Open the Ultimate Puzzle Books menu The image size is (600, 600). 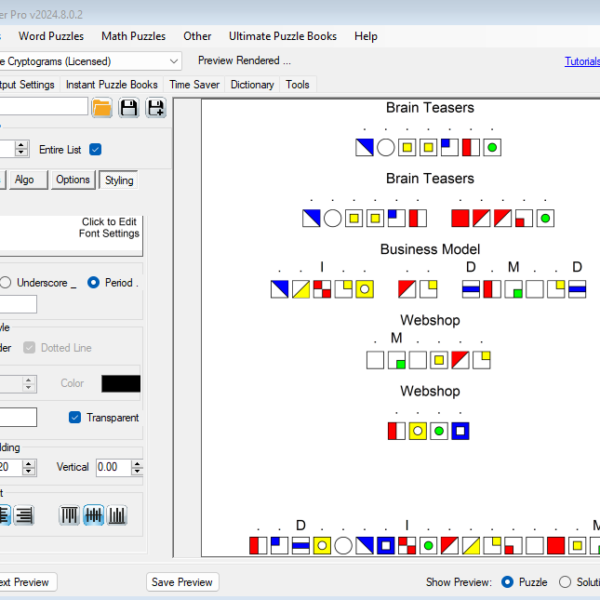tap(283, 36)
